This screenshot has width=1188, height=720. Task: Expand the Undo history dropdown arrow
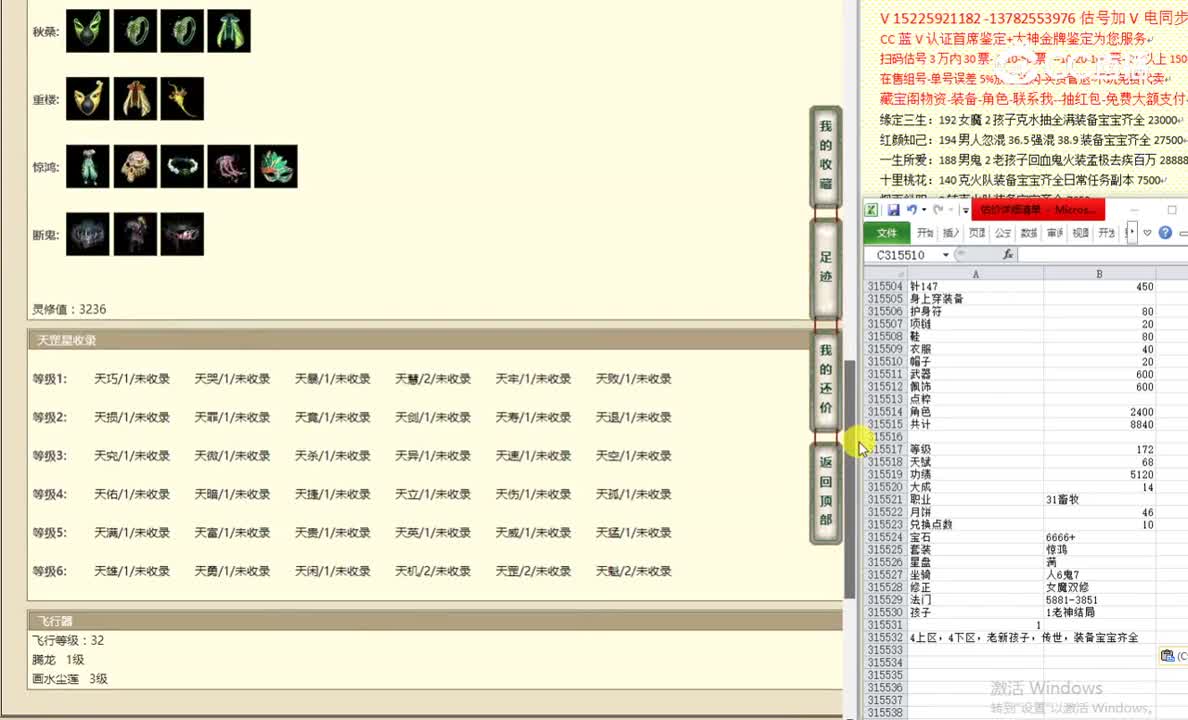click(923, 210)
